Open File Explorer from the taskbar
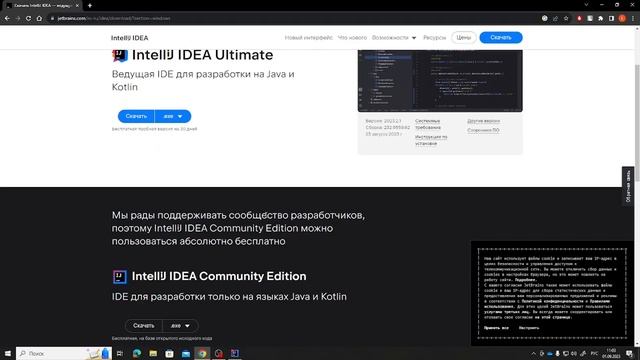 (153, 353)
